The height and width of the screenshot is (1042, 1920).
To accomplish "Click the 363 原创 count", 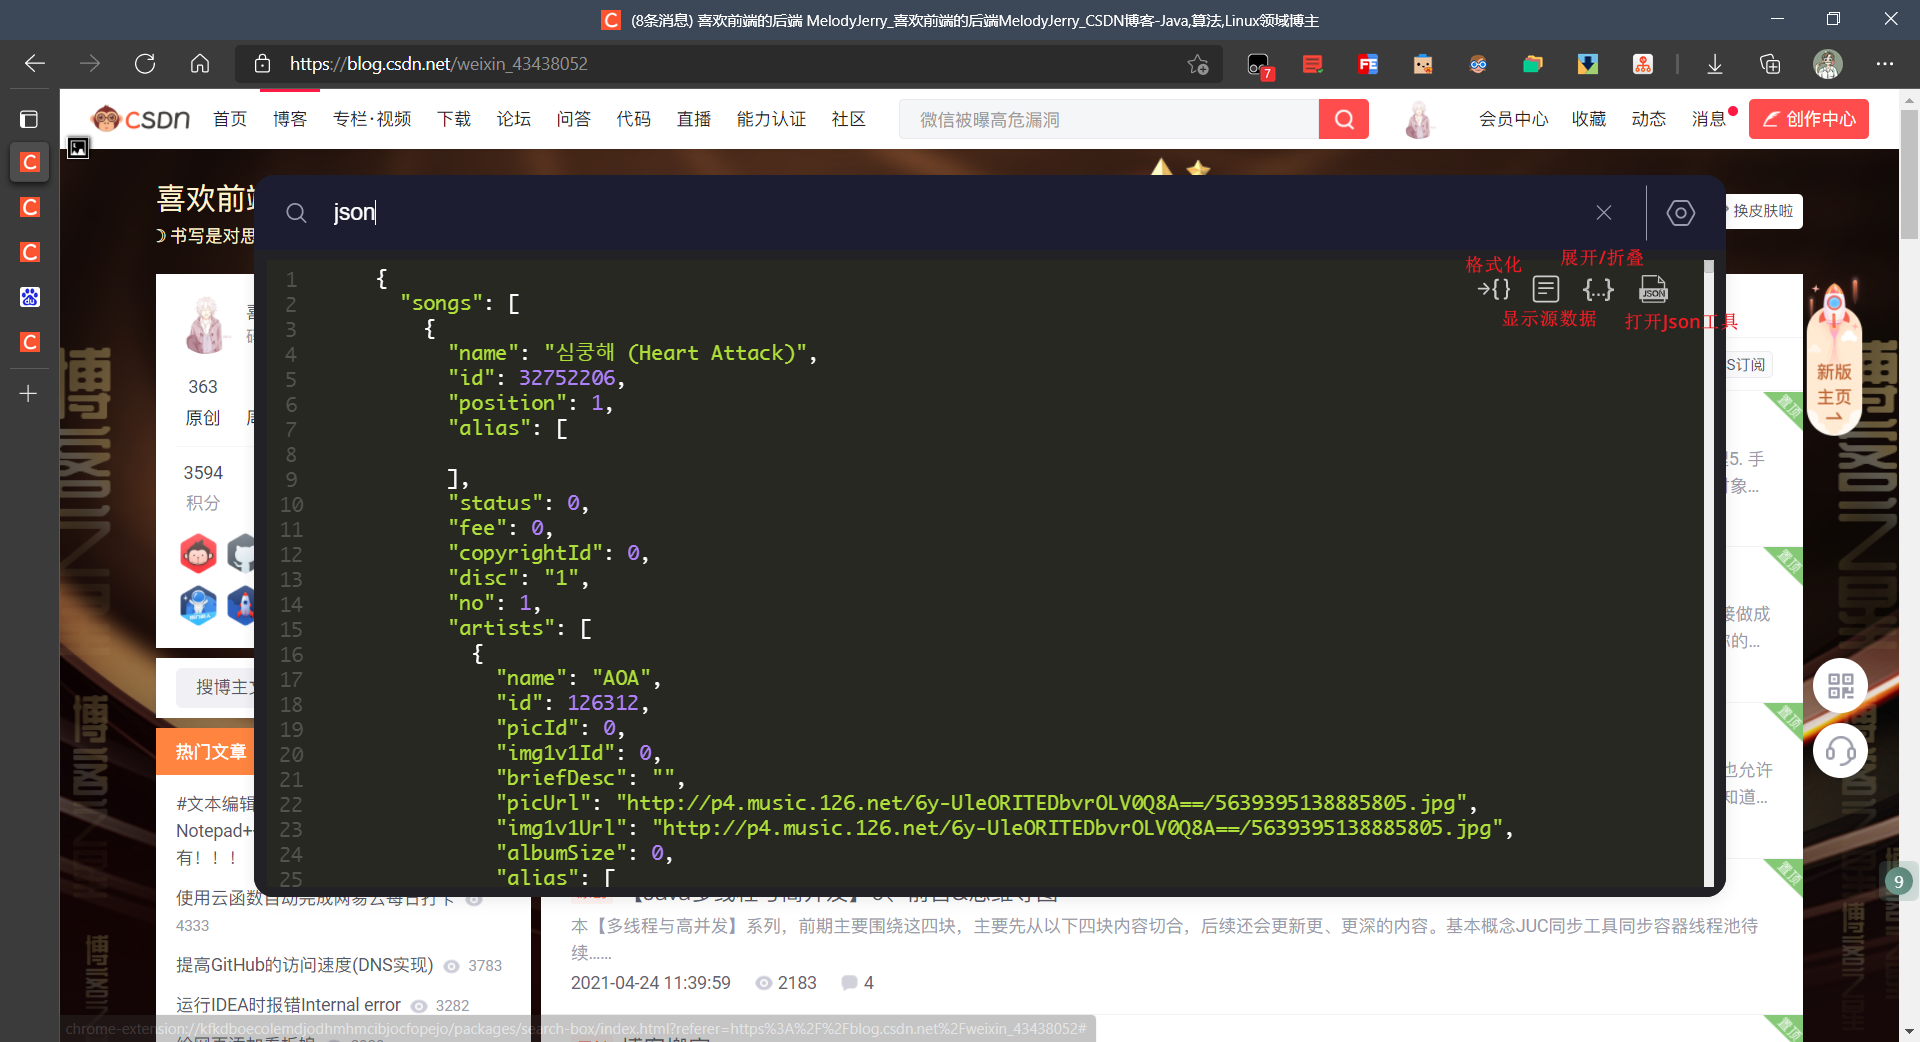I will (203, 401).
